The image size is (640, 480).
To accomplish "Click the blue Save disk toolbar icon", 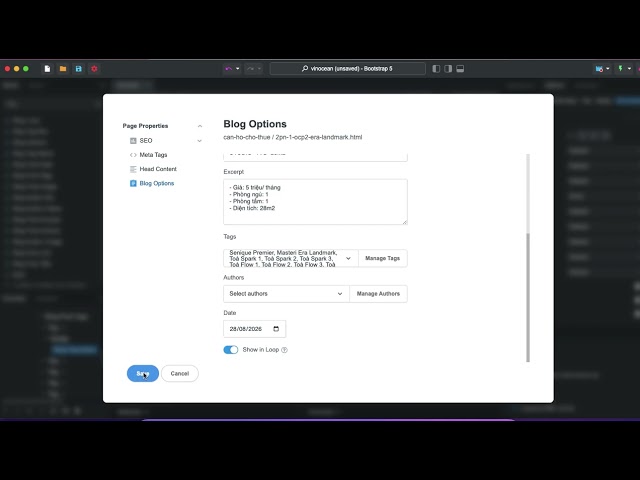I will pos(78,69).
